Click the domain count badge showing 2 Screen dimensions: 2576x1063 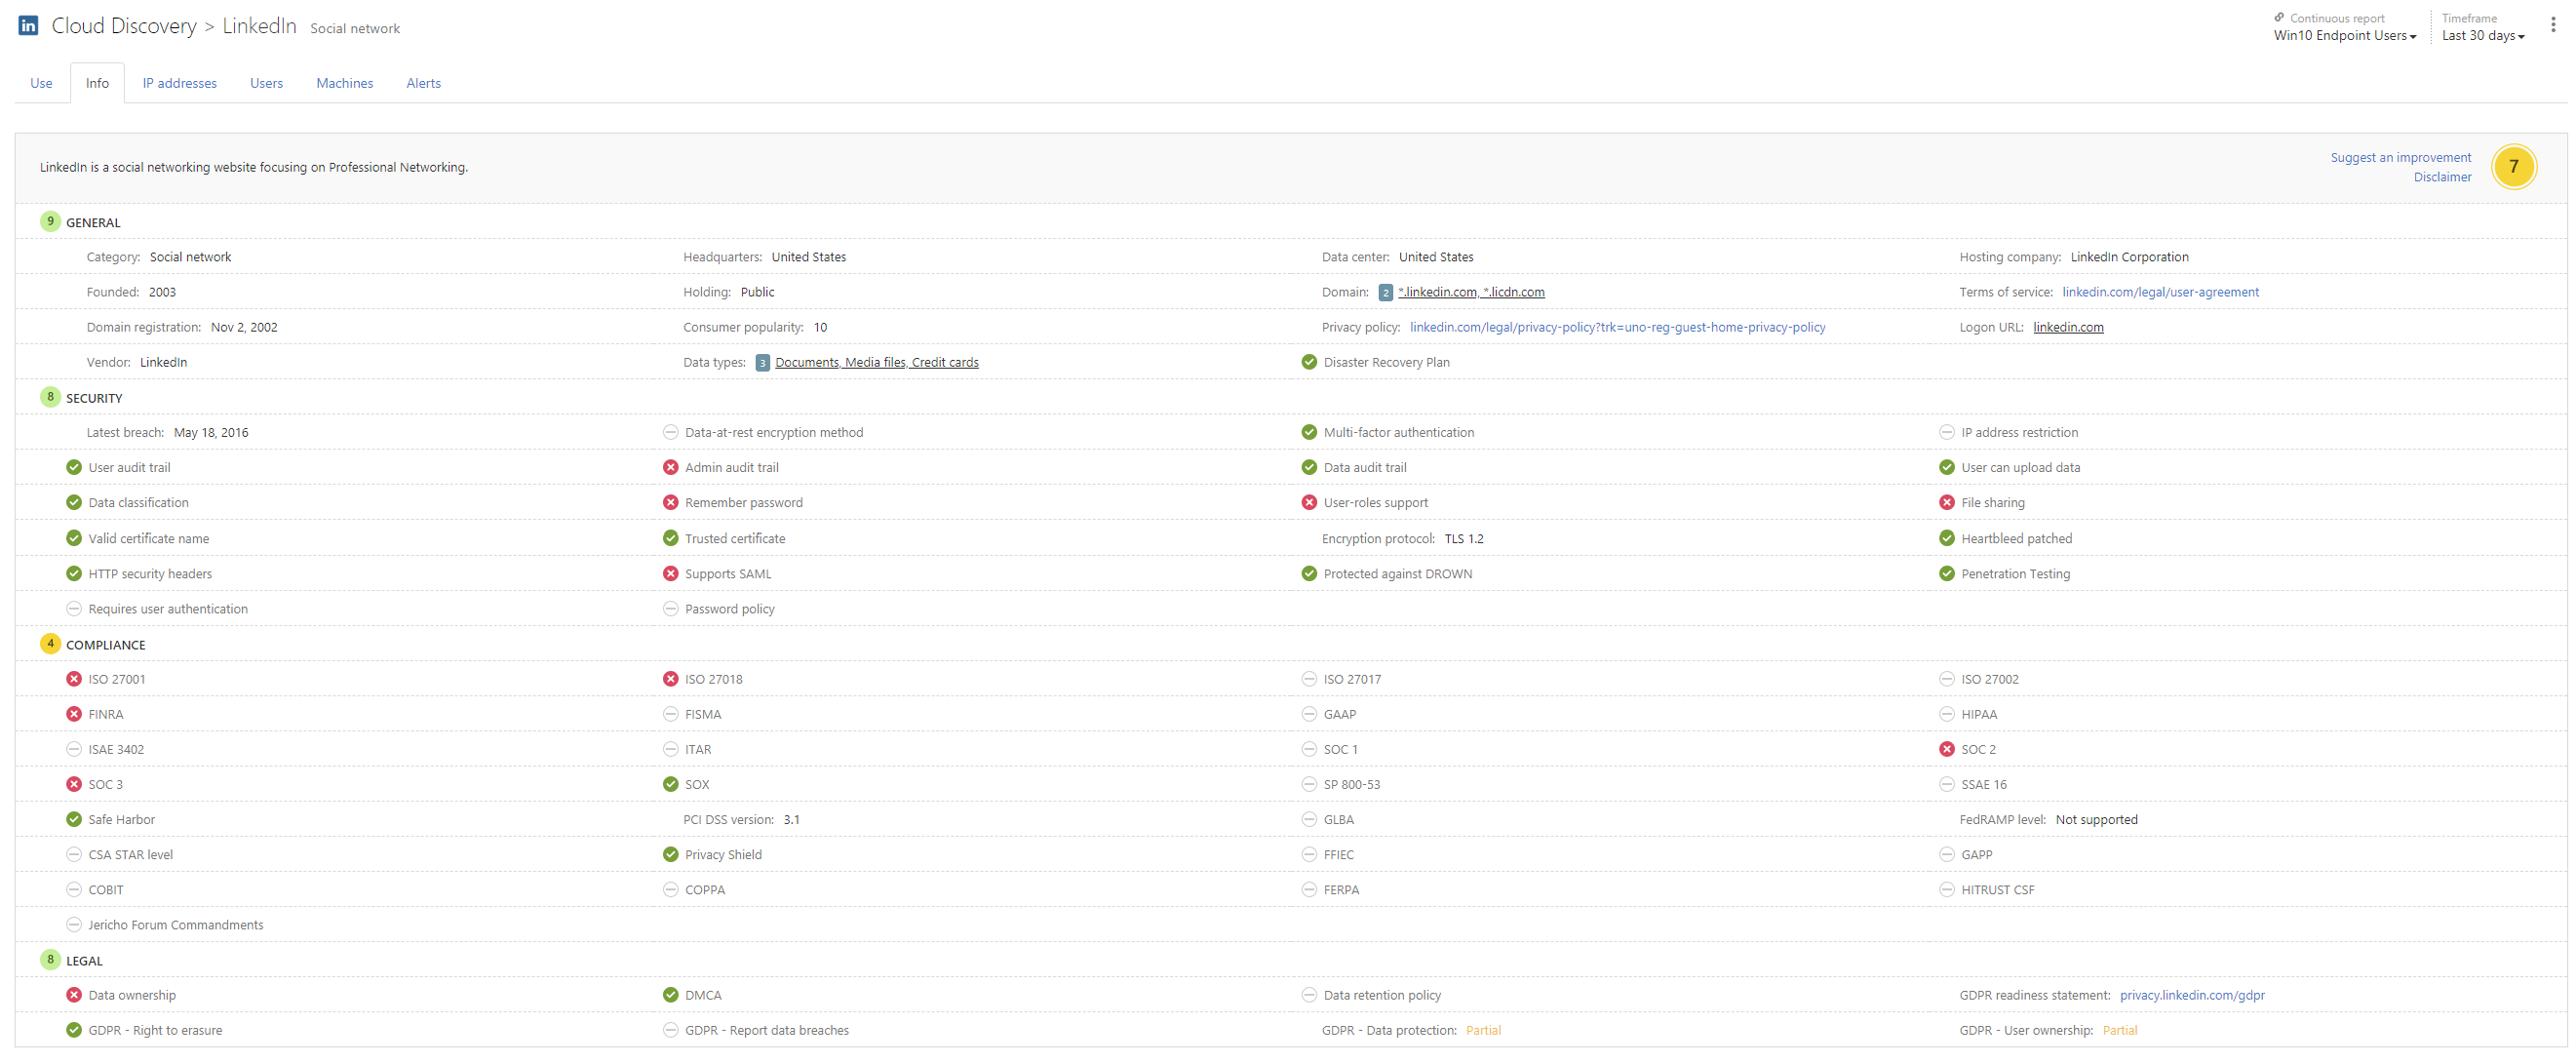[1385, 293]
